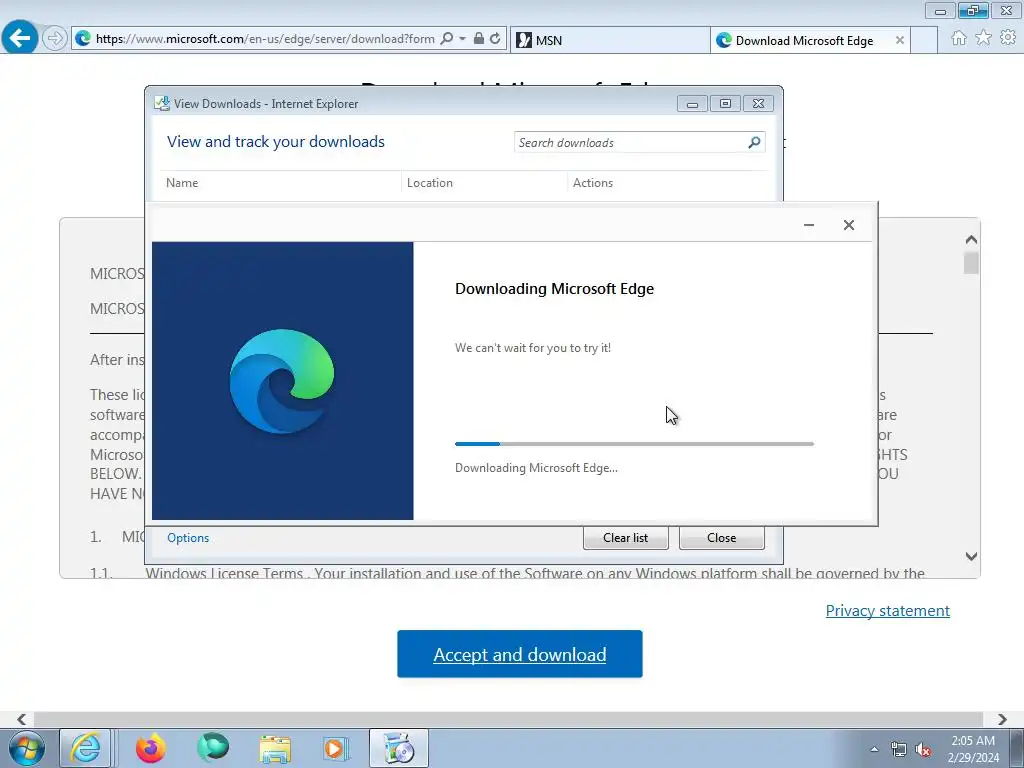1024x768 pixels.
Task: Click the network tray icon
Action: coord(899,749)
